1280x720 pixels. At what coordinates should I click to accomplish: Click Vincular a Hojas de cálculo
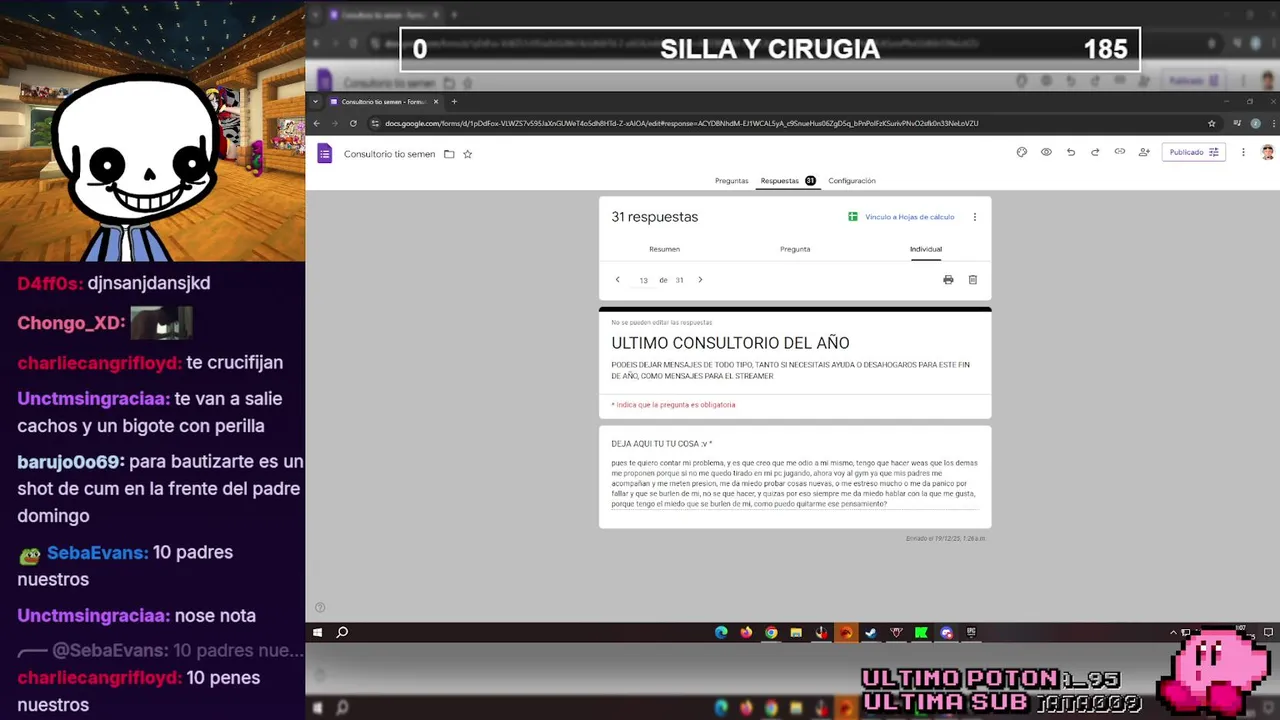901,217
